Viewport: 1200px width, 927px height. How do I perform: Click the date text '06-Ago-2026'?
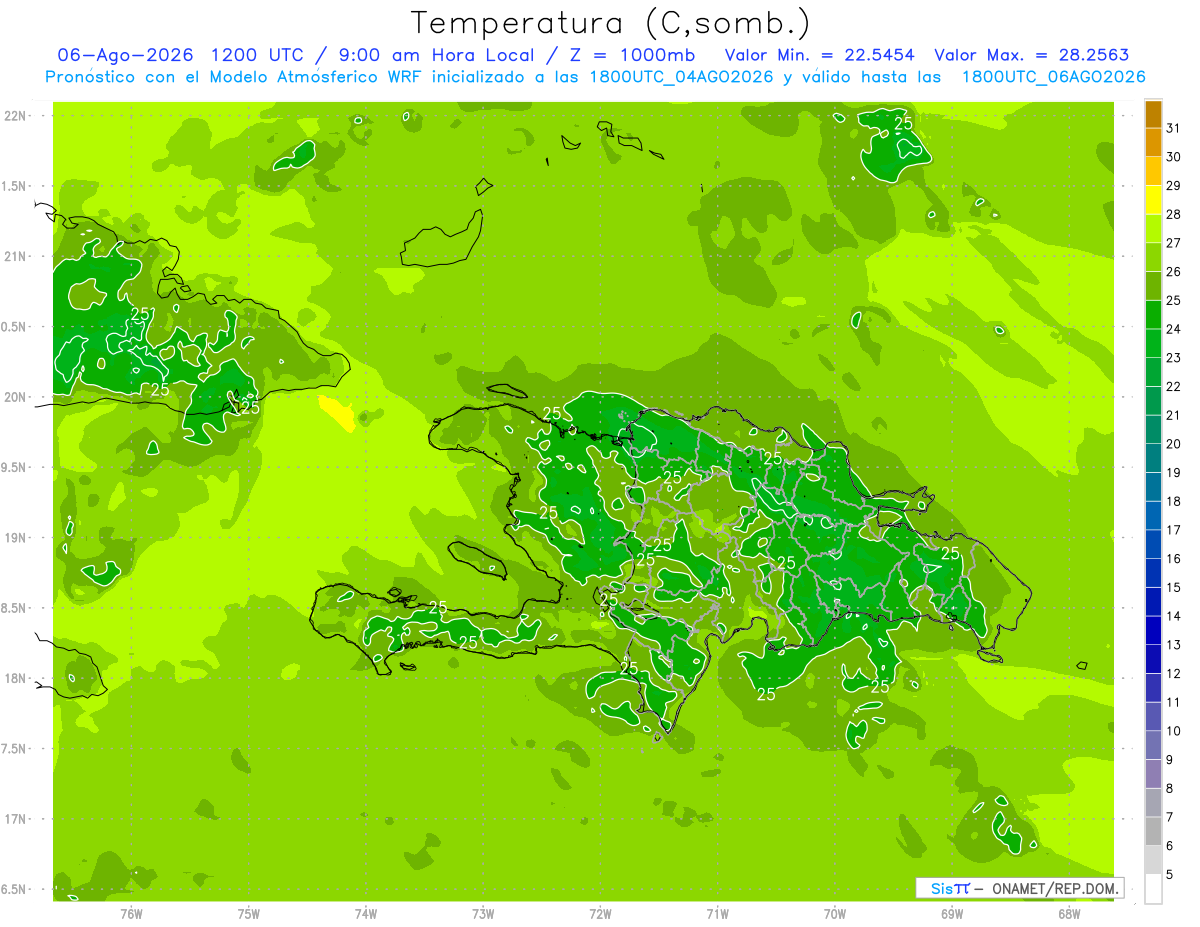[x=125, y=55]
